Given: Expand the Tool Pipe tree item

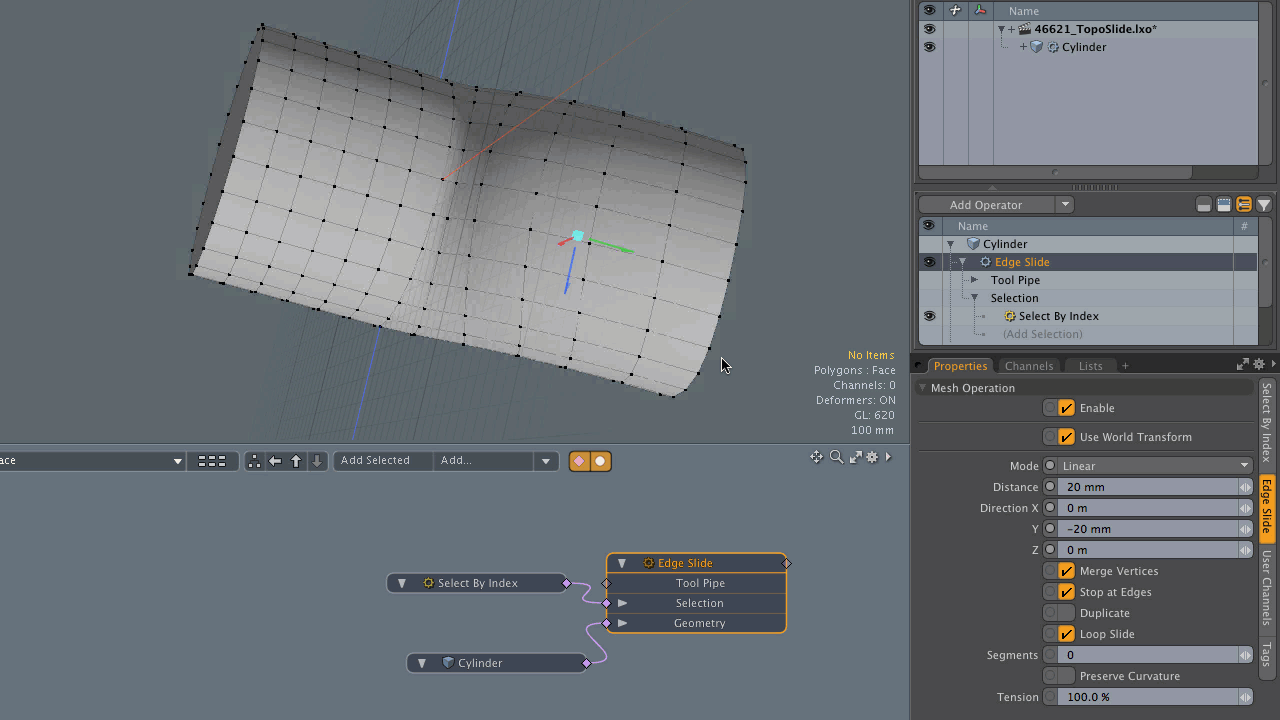Looking at the screenshot, I should [x=974, y=280].
